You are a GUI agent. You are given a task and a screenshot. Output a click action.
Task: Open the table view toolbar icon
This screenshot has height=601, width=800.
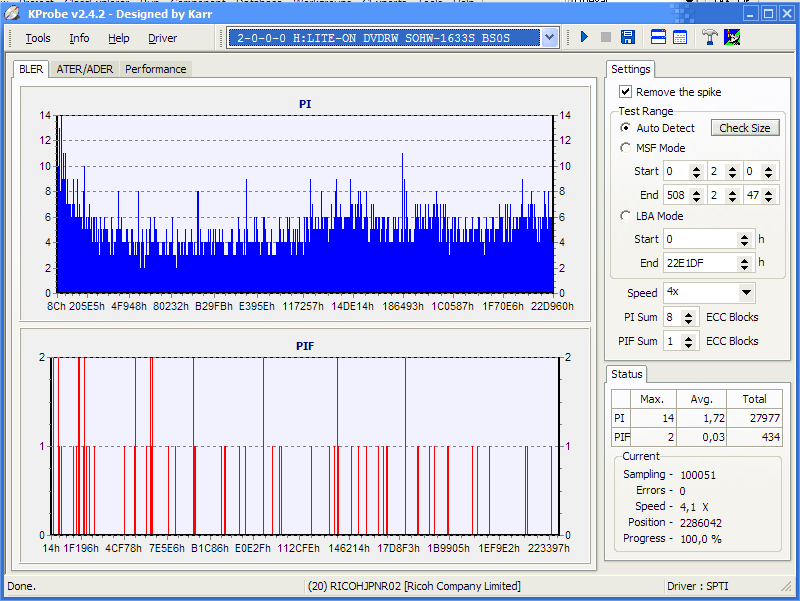point(680,37)
